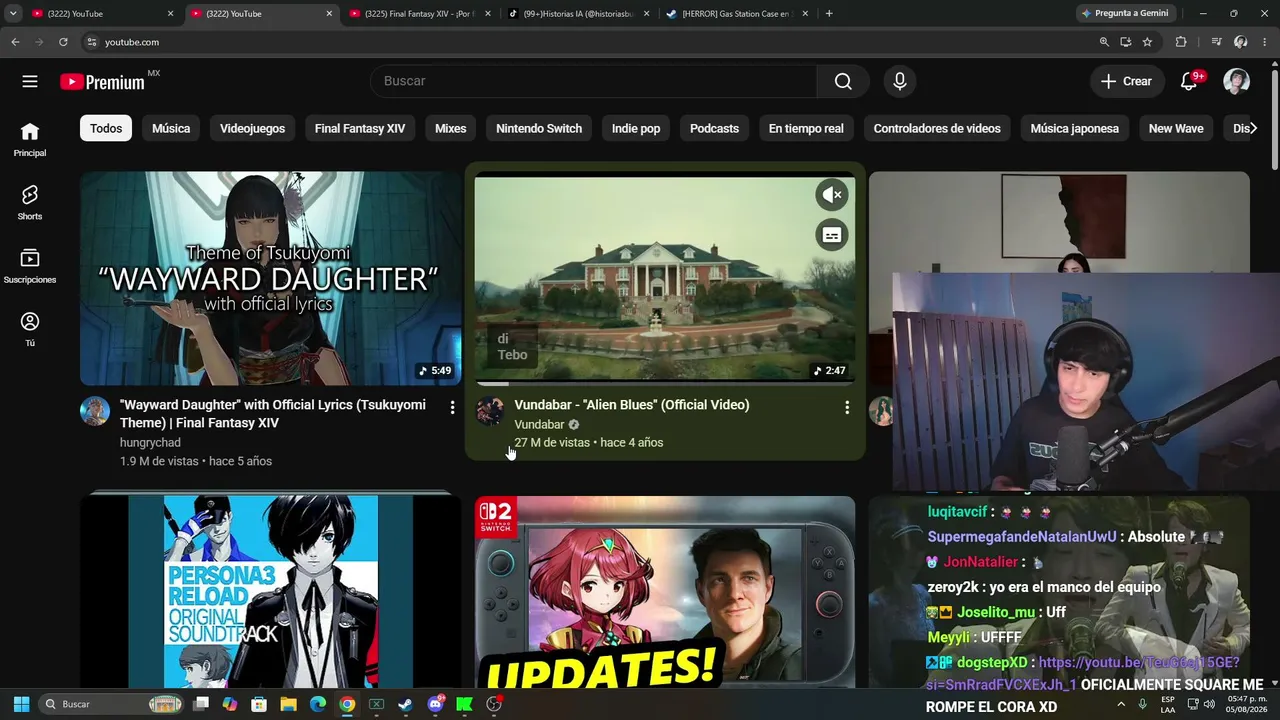This screenshot has width=1280, height=720.
Task: Open the hungrychad channel name link
Action: 150,443
